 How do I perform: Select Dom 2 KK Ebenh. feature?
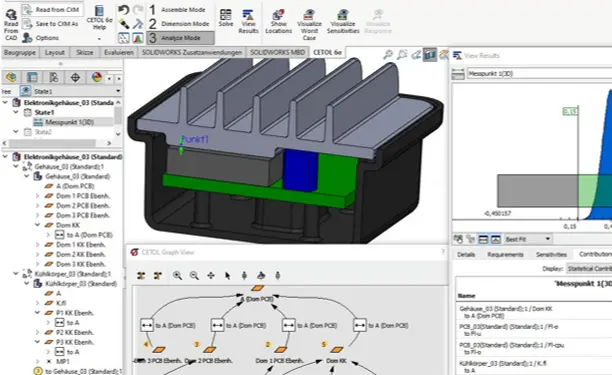pos(80,254)
